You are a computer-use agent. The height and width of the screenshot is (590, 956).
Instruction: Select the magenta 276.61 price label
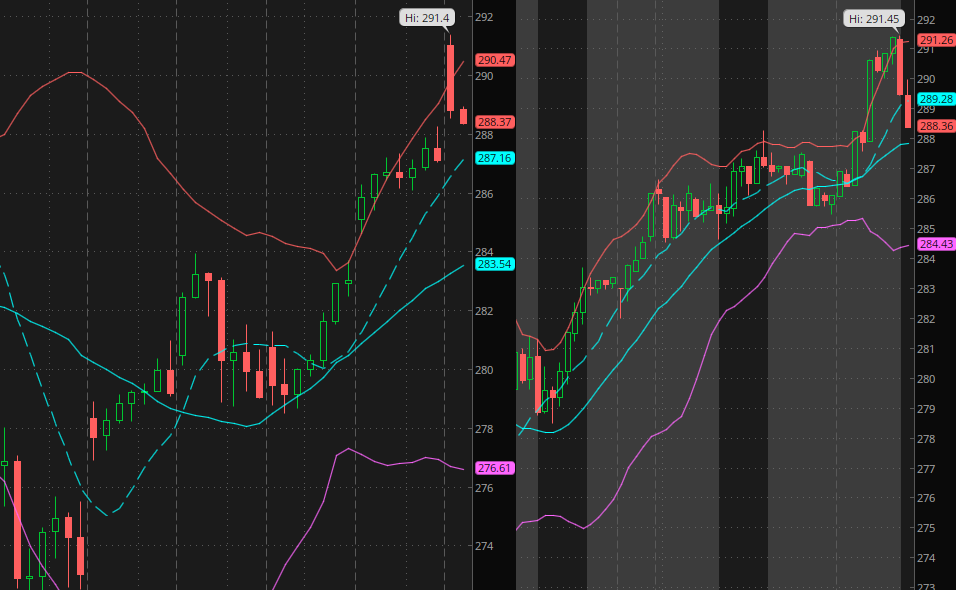coord(494,468)
